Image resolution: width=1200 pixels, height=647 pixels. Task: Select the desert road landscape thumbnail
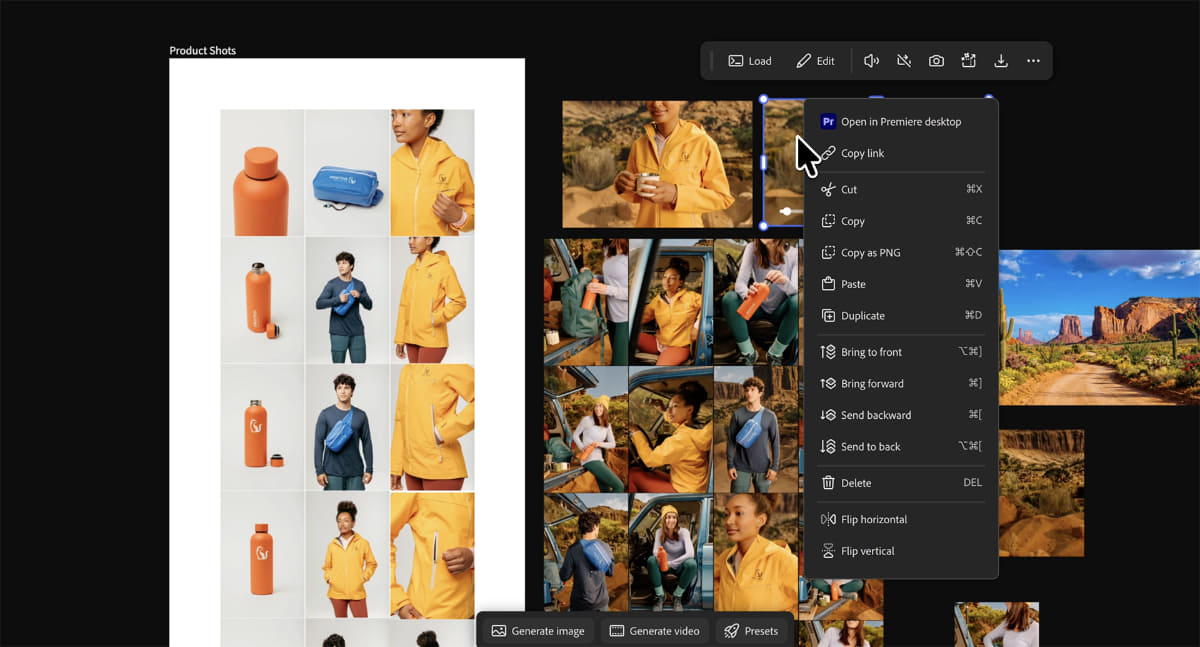coord(1099,327)
